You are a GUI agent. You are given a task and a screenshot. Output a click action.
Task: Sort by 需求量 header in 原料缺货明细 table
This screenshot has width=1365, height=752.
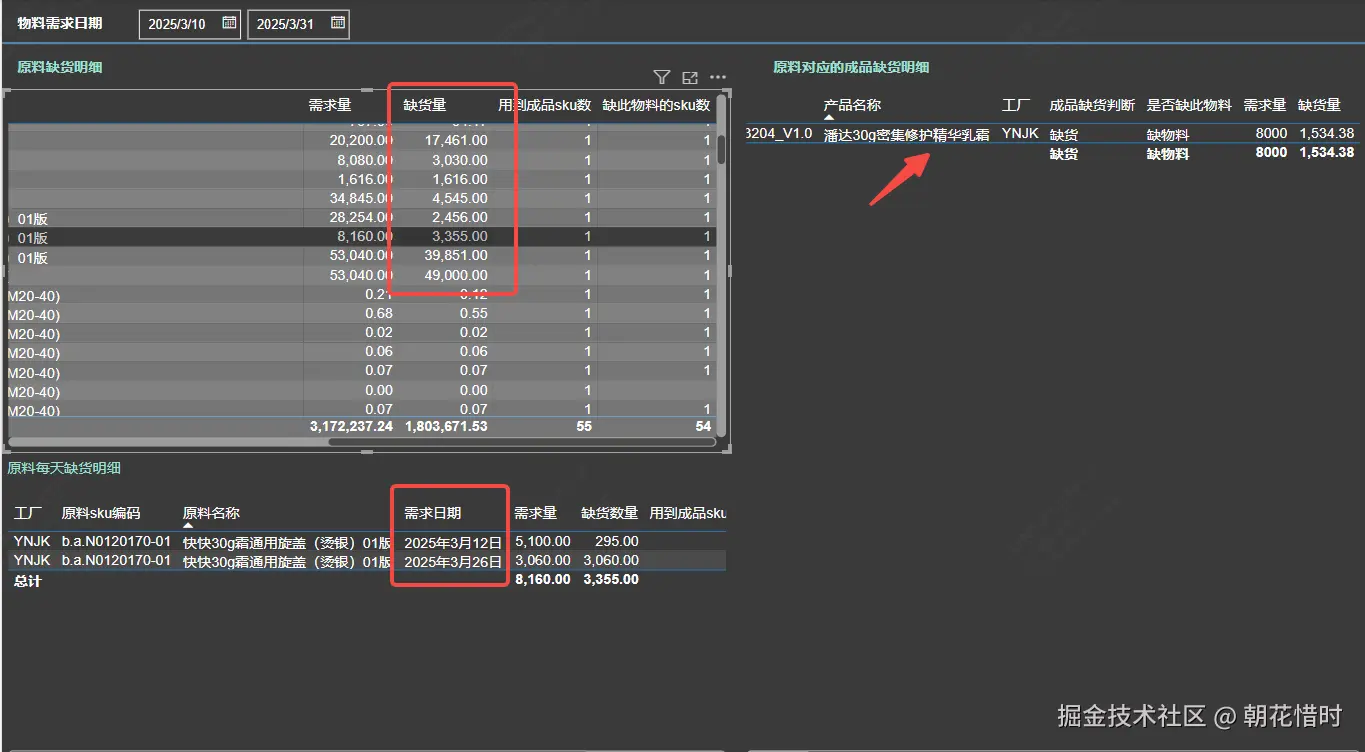(x=330, y=104)
